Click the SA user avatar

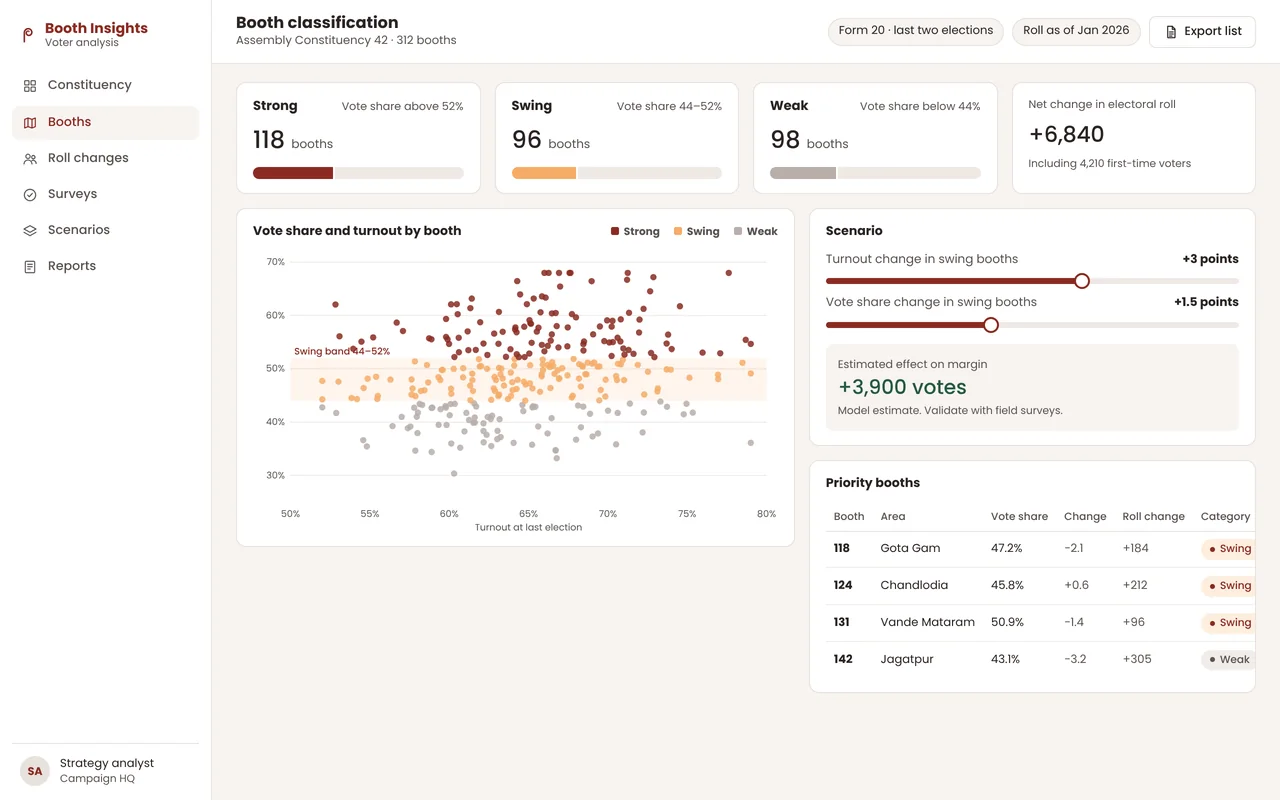tap(35, 771)
